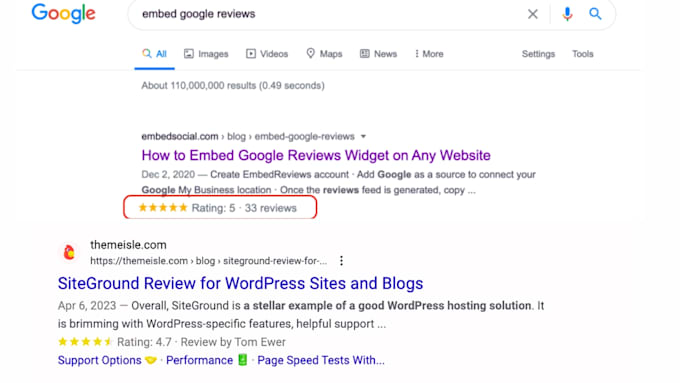Image resolution: width=680 pixels, height=383 pixels.
Task: Start voice search with microphone icon
Action: pos(567,14)
